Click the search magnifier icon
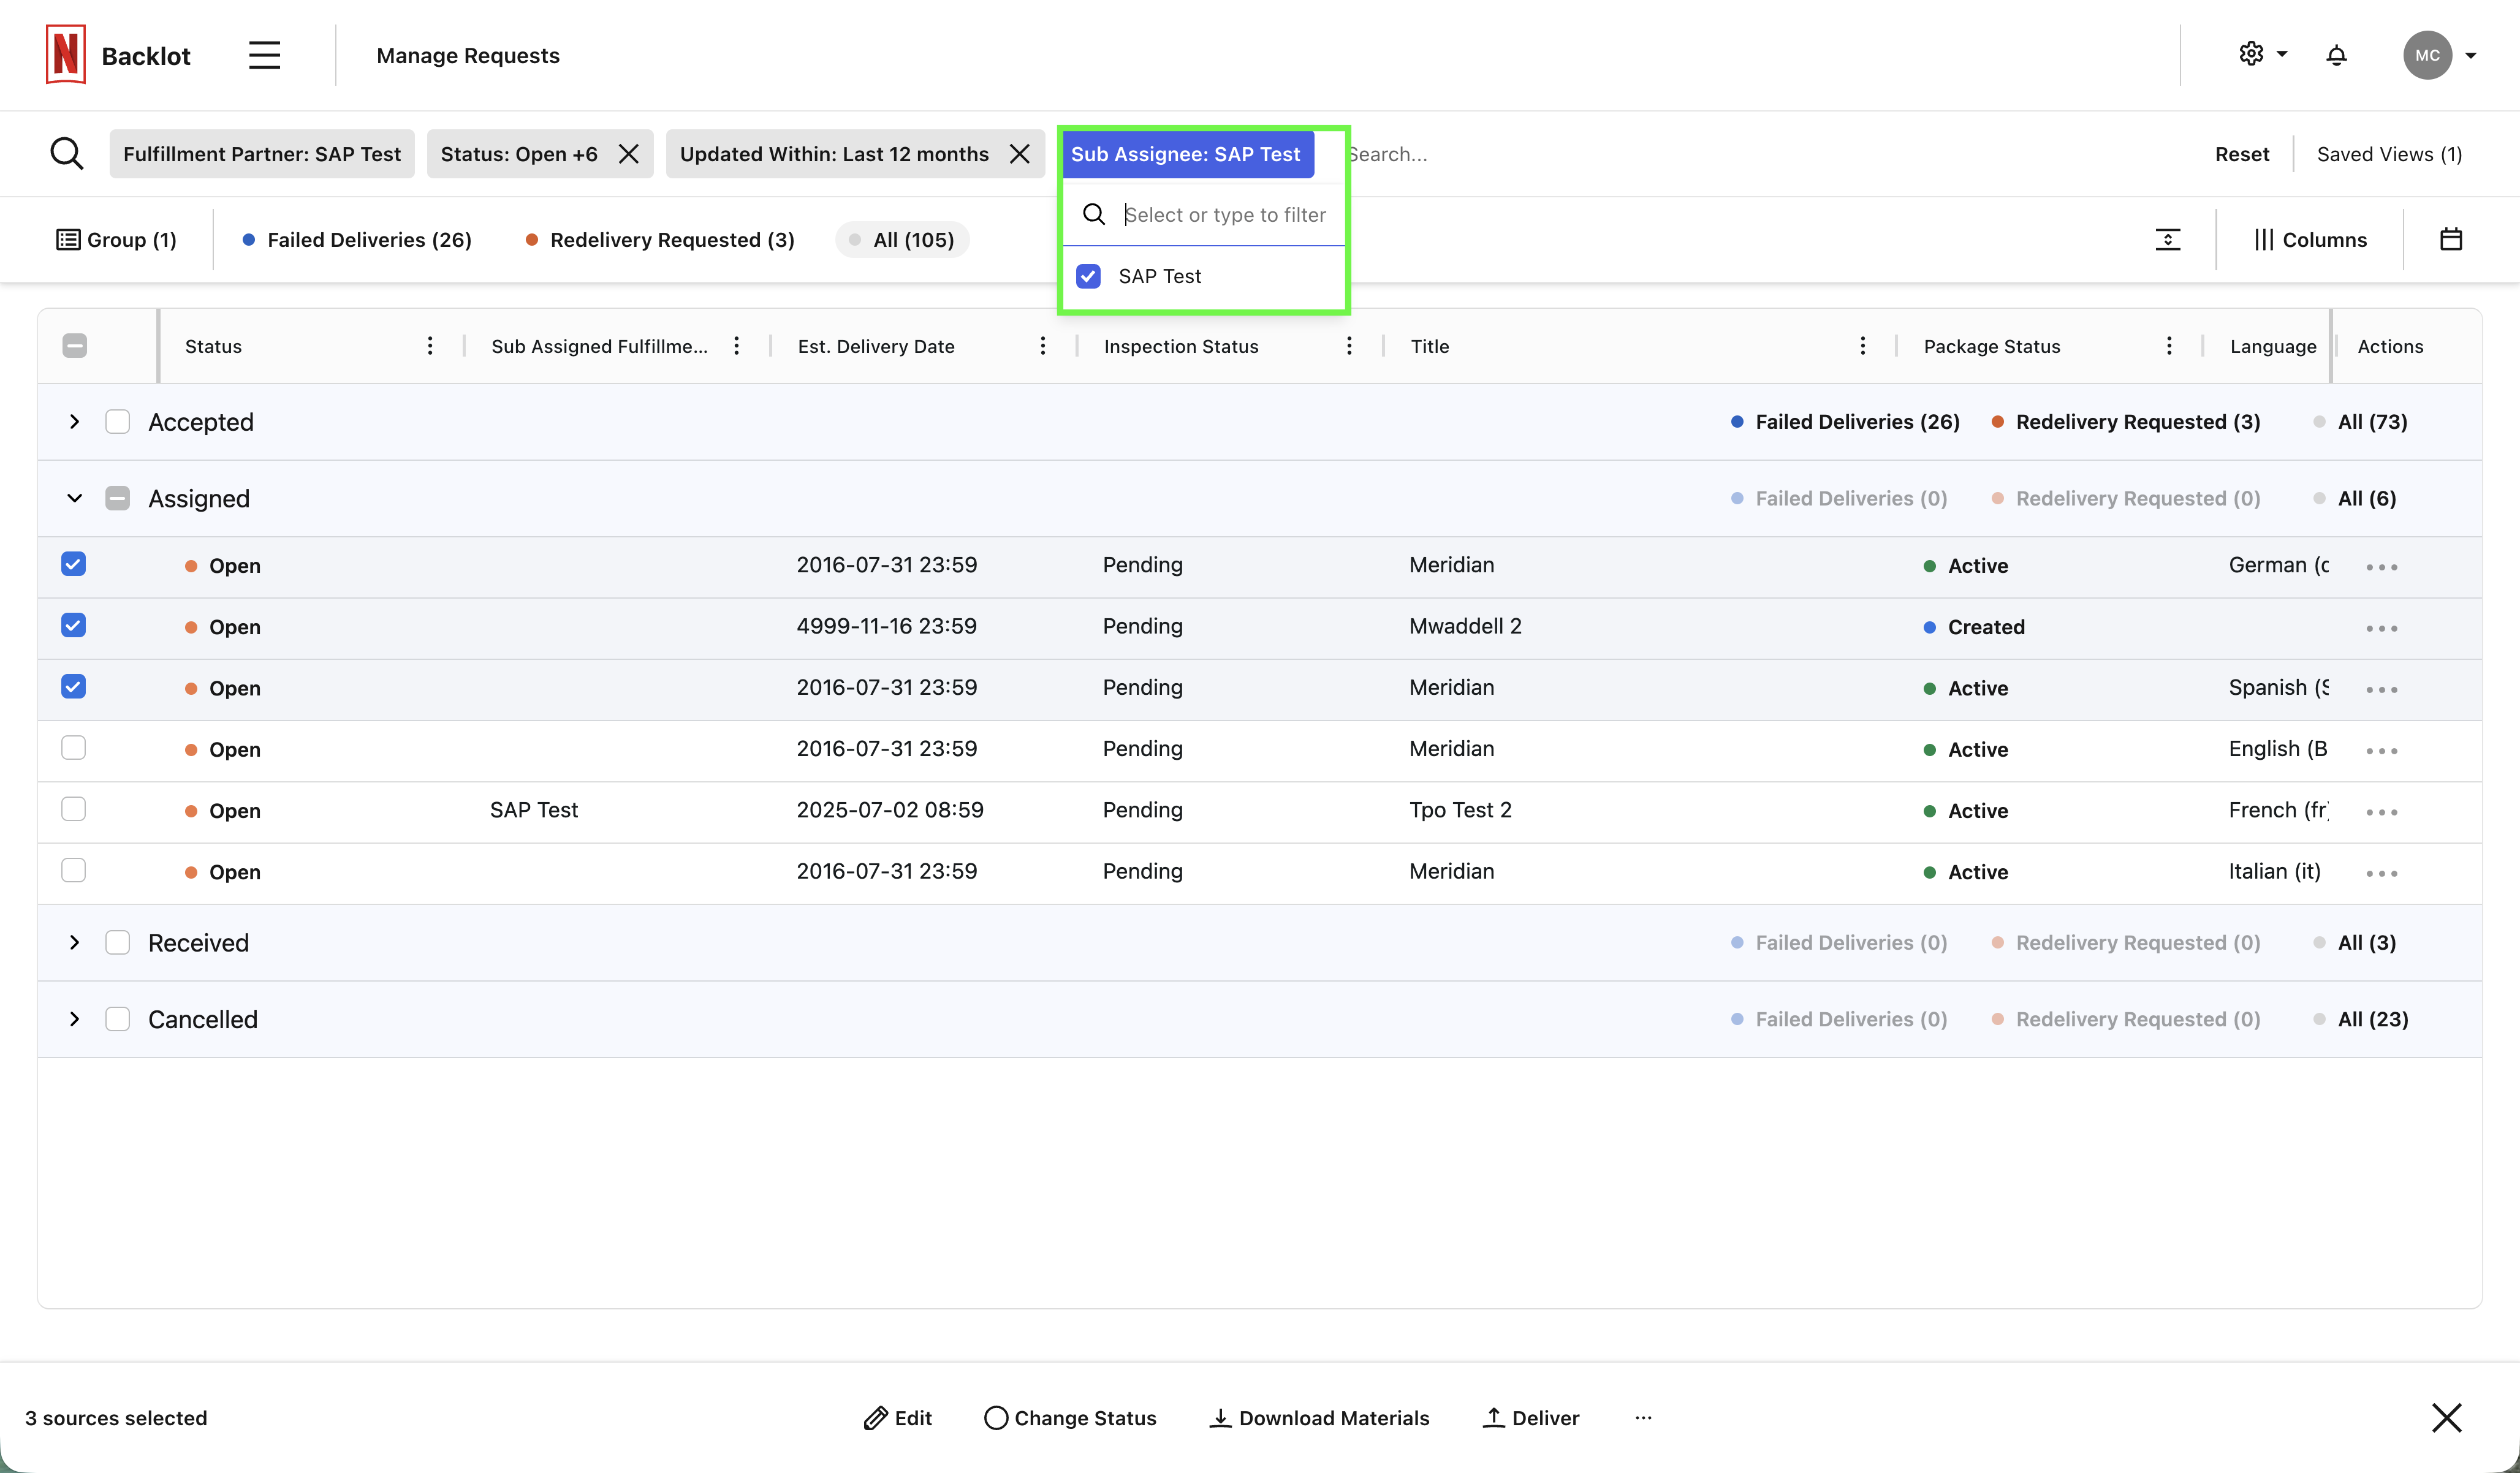The image size is (2520, 1473). pos(66,154)
